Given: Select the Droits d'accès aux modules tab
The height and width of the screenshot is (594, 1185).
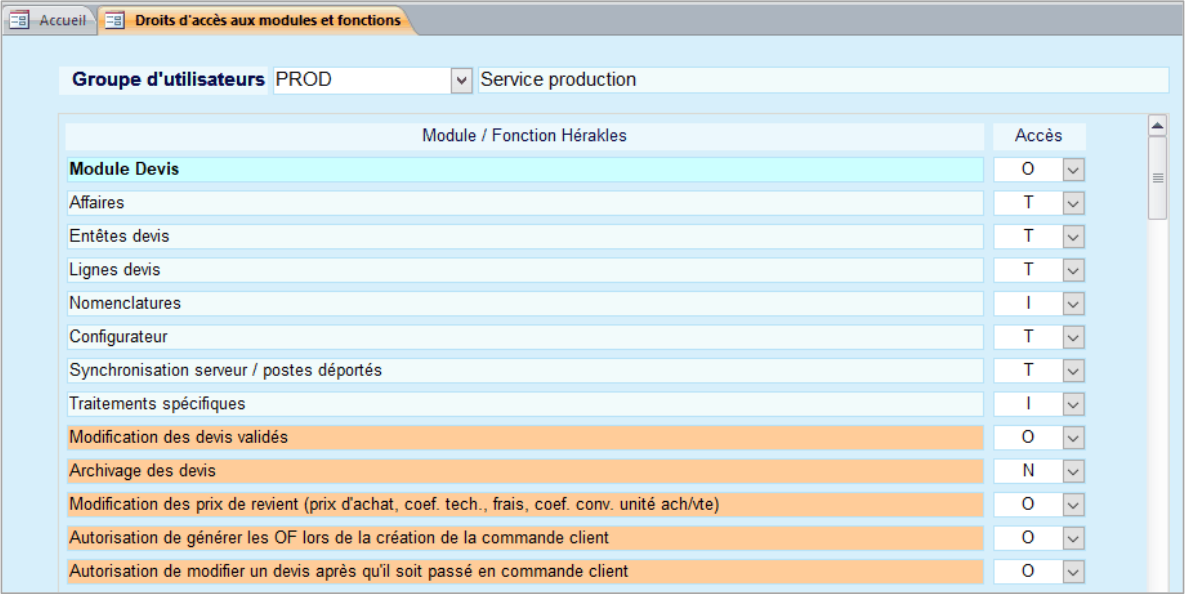Looking at the screenshot, I should 267,21.
